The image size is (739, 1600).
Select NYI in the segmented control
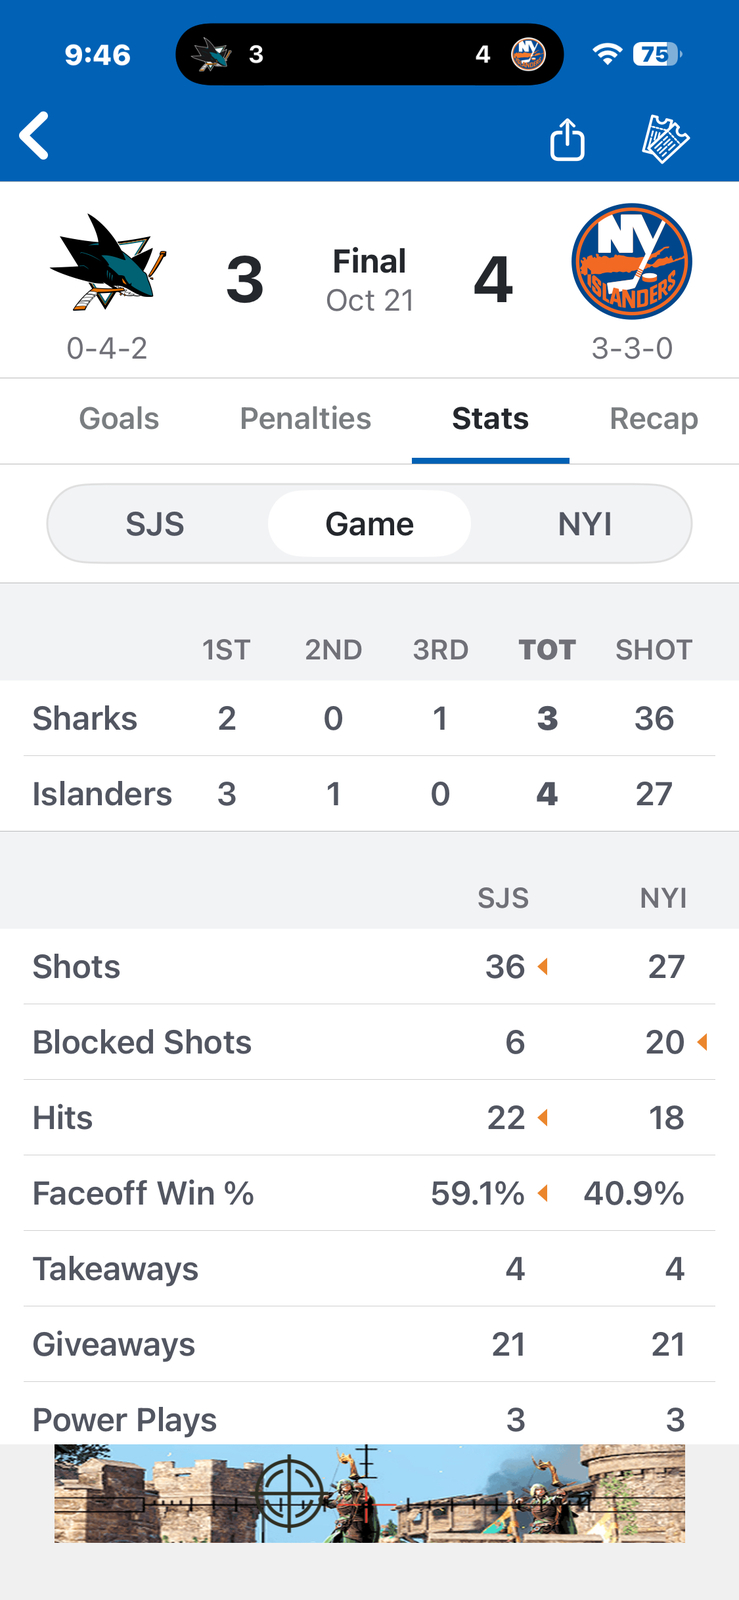coord(585,524)
